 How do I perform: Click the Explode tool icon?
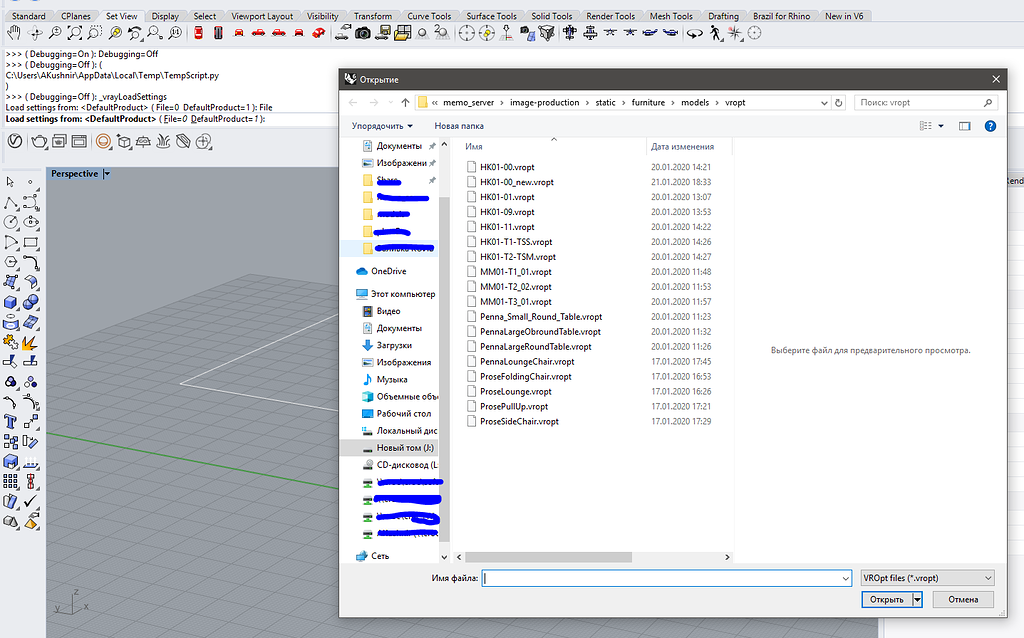pyautogui.click(x=30, y=342)
